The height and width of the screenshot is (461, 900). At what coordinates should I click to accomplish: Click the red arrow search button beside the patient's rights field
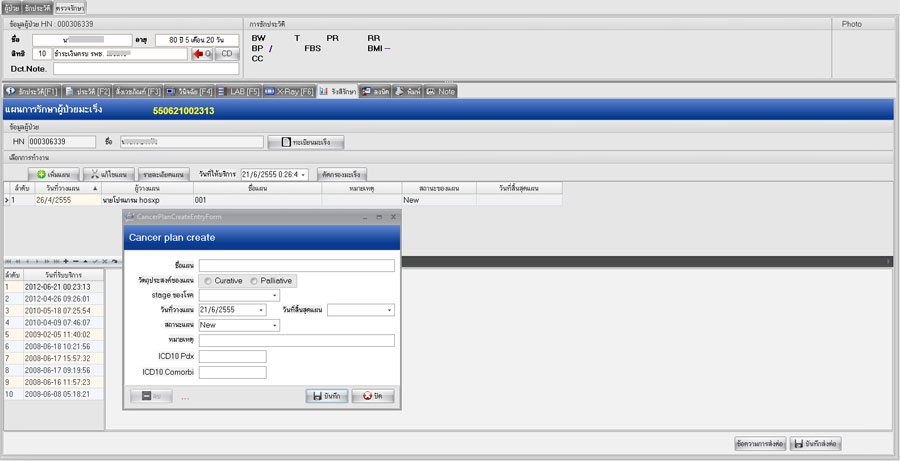pyautogui.click(x=202, y=54)
